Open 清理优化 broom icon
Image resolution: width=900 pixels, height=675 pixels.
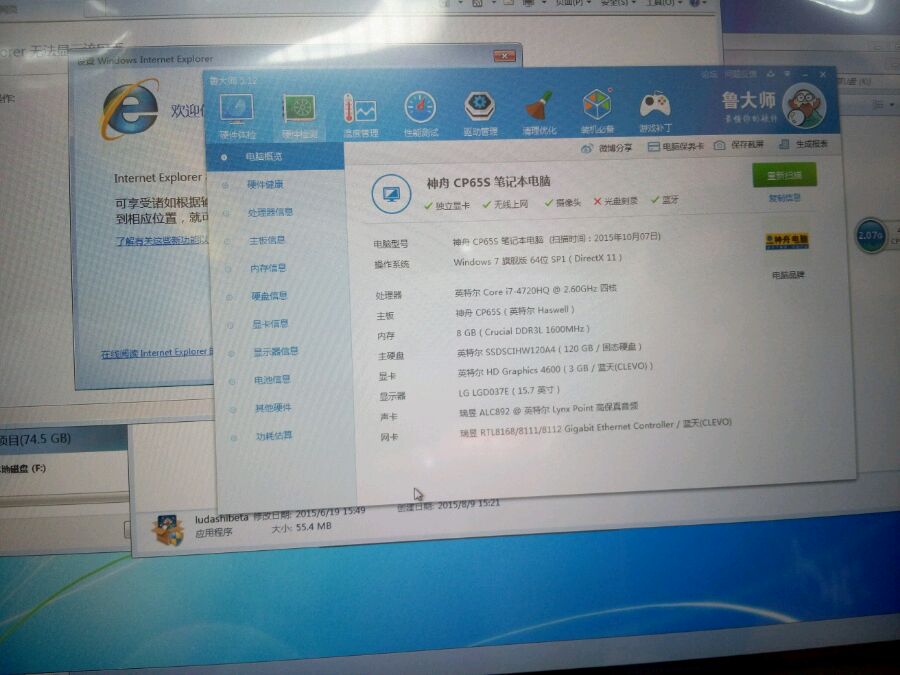point(538,106)
